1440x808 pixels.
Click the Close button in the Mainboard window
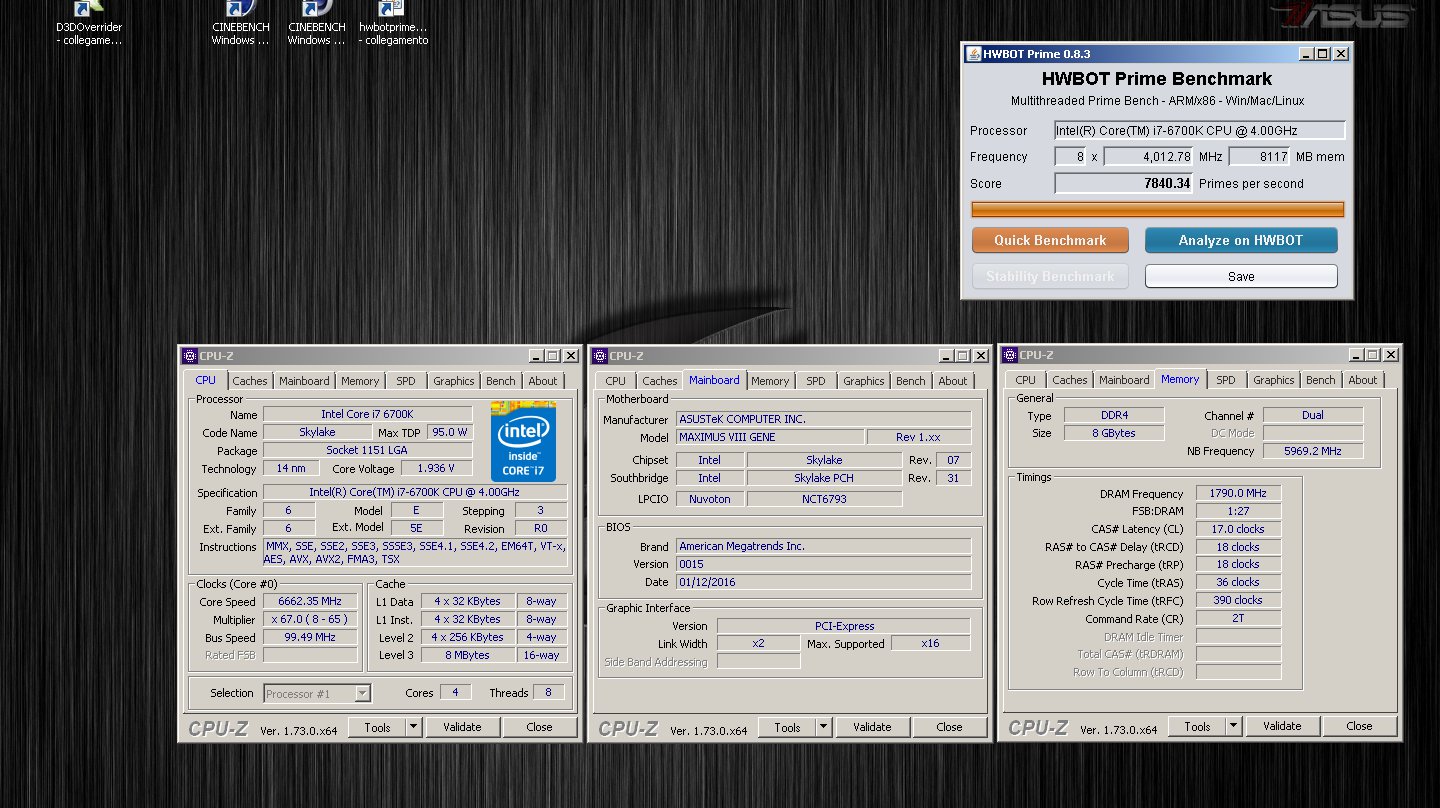(949, 727)
